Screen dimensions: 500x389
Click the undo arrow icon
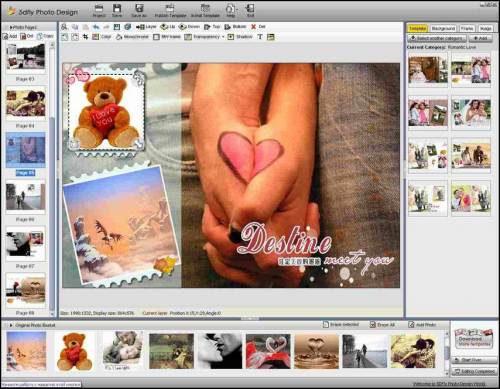coord(96,27)
